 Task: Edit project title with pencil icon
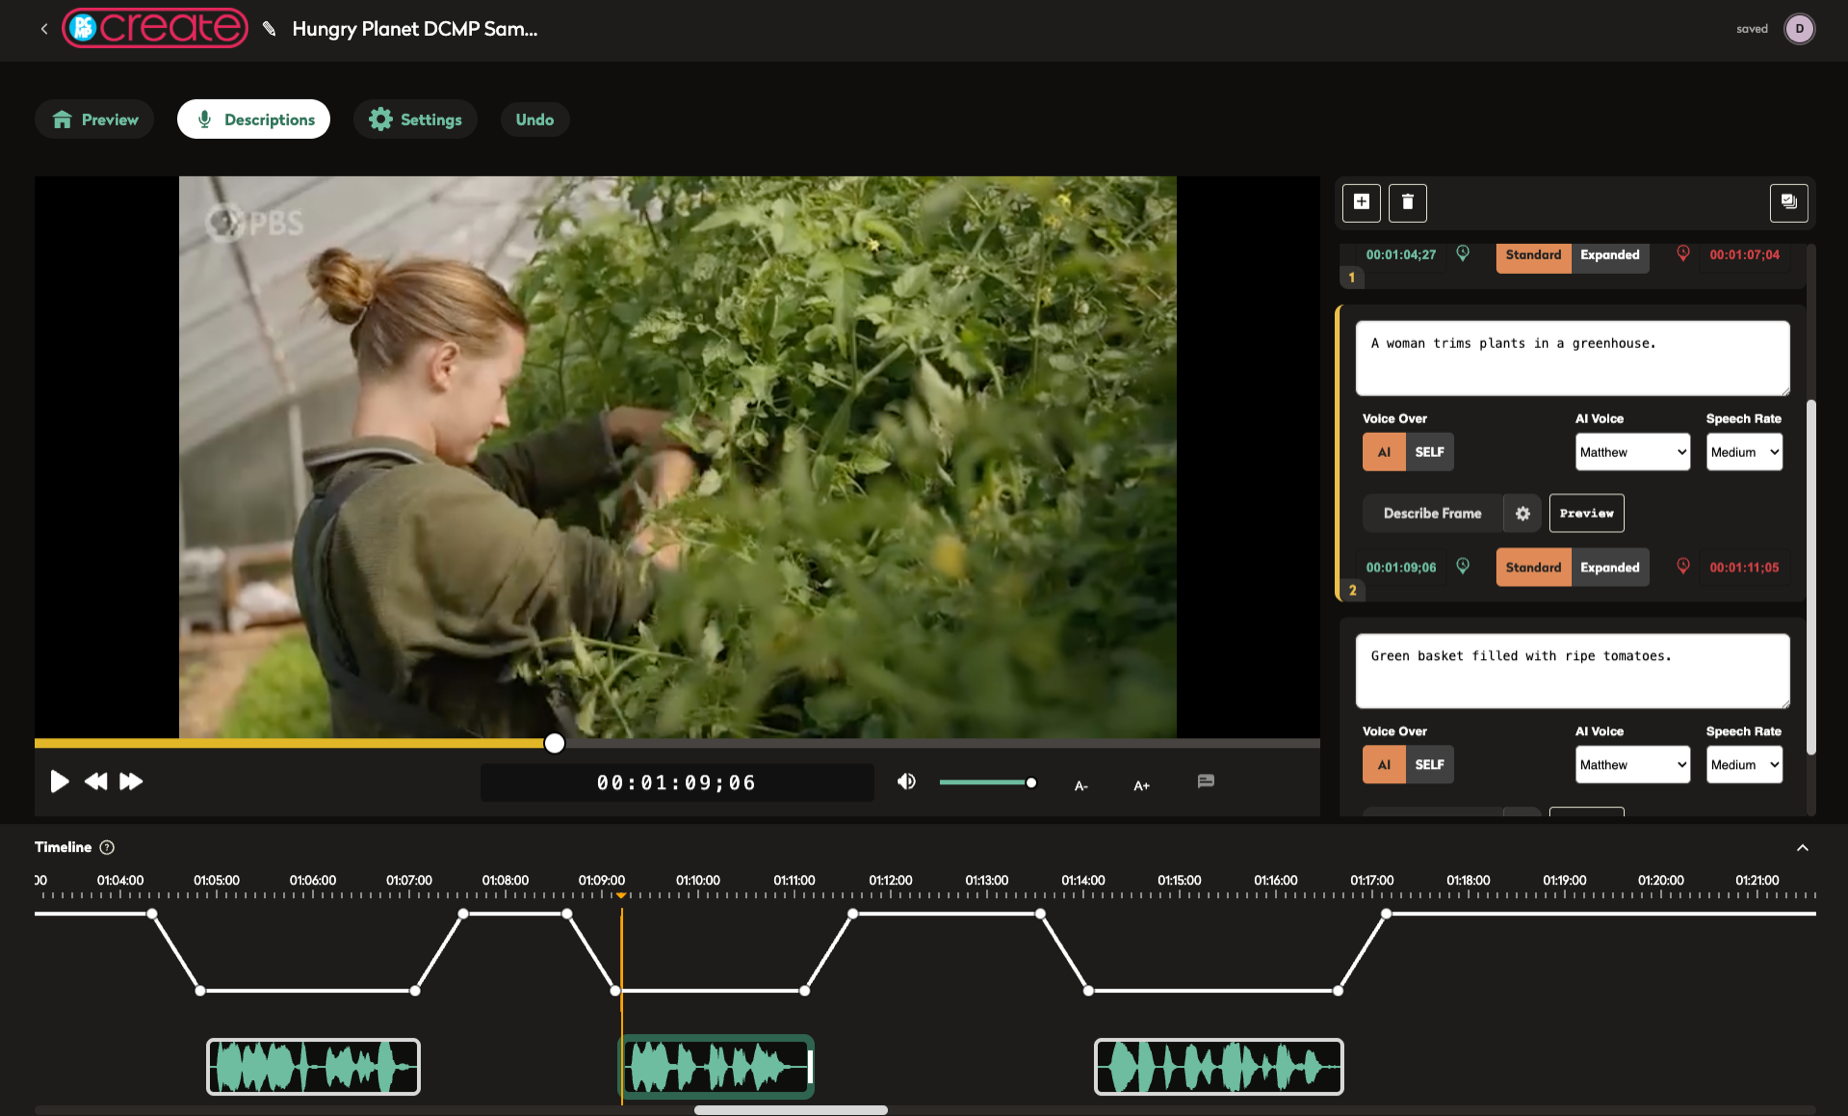pyautogui.click(x=269, y=29)
